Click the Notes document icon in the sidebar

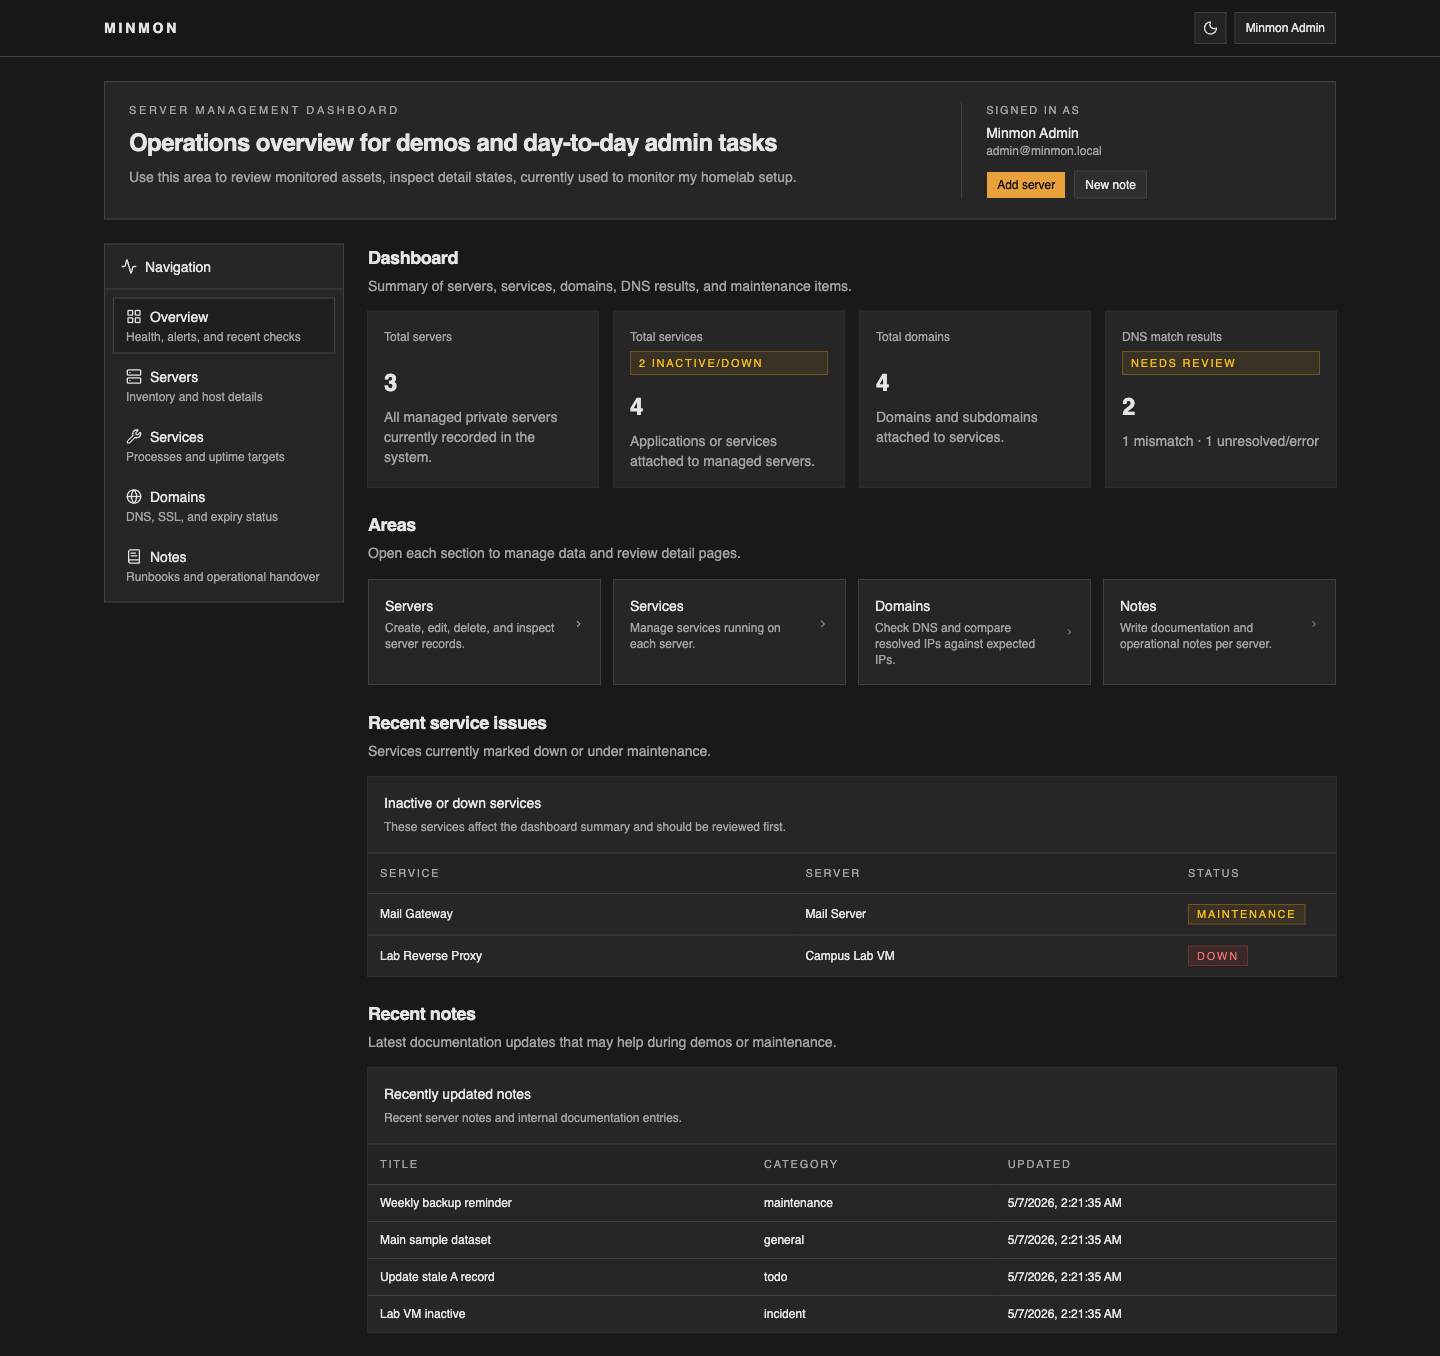134,556
